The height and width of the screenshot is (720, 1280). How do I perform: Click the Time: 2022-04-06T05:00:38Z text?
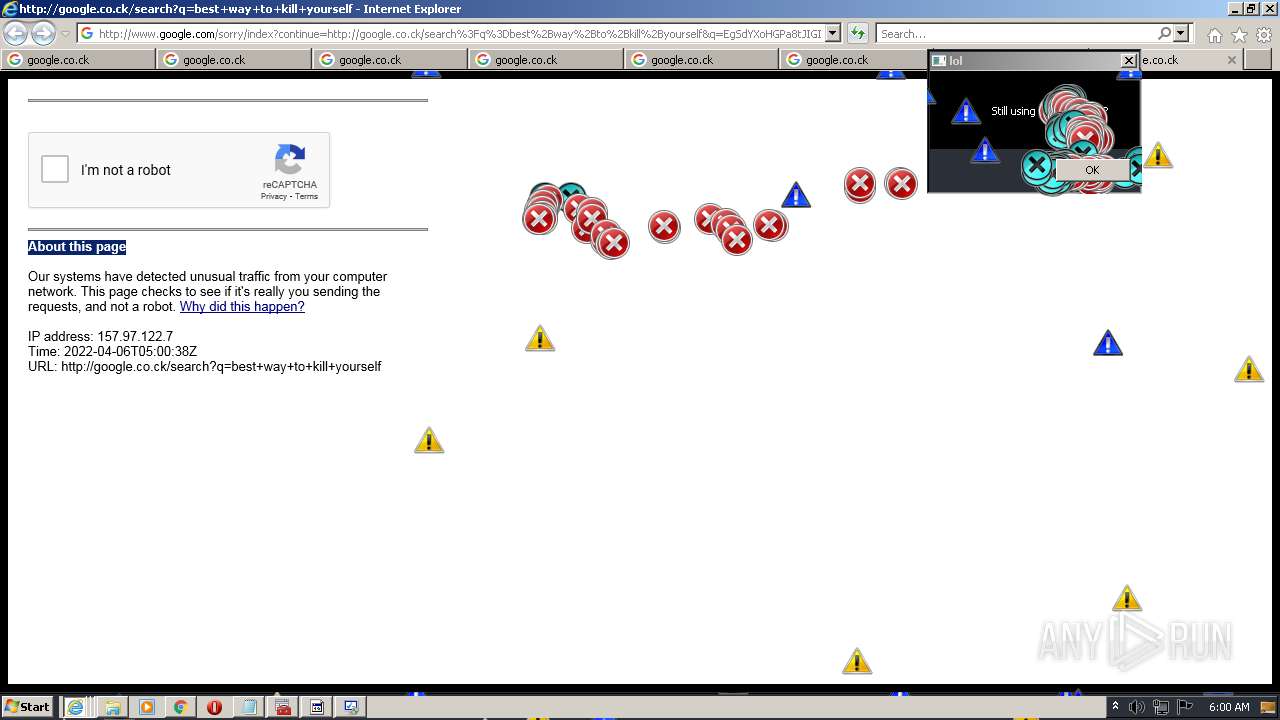[x=112, y=352]
